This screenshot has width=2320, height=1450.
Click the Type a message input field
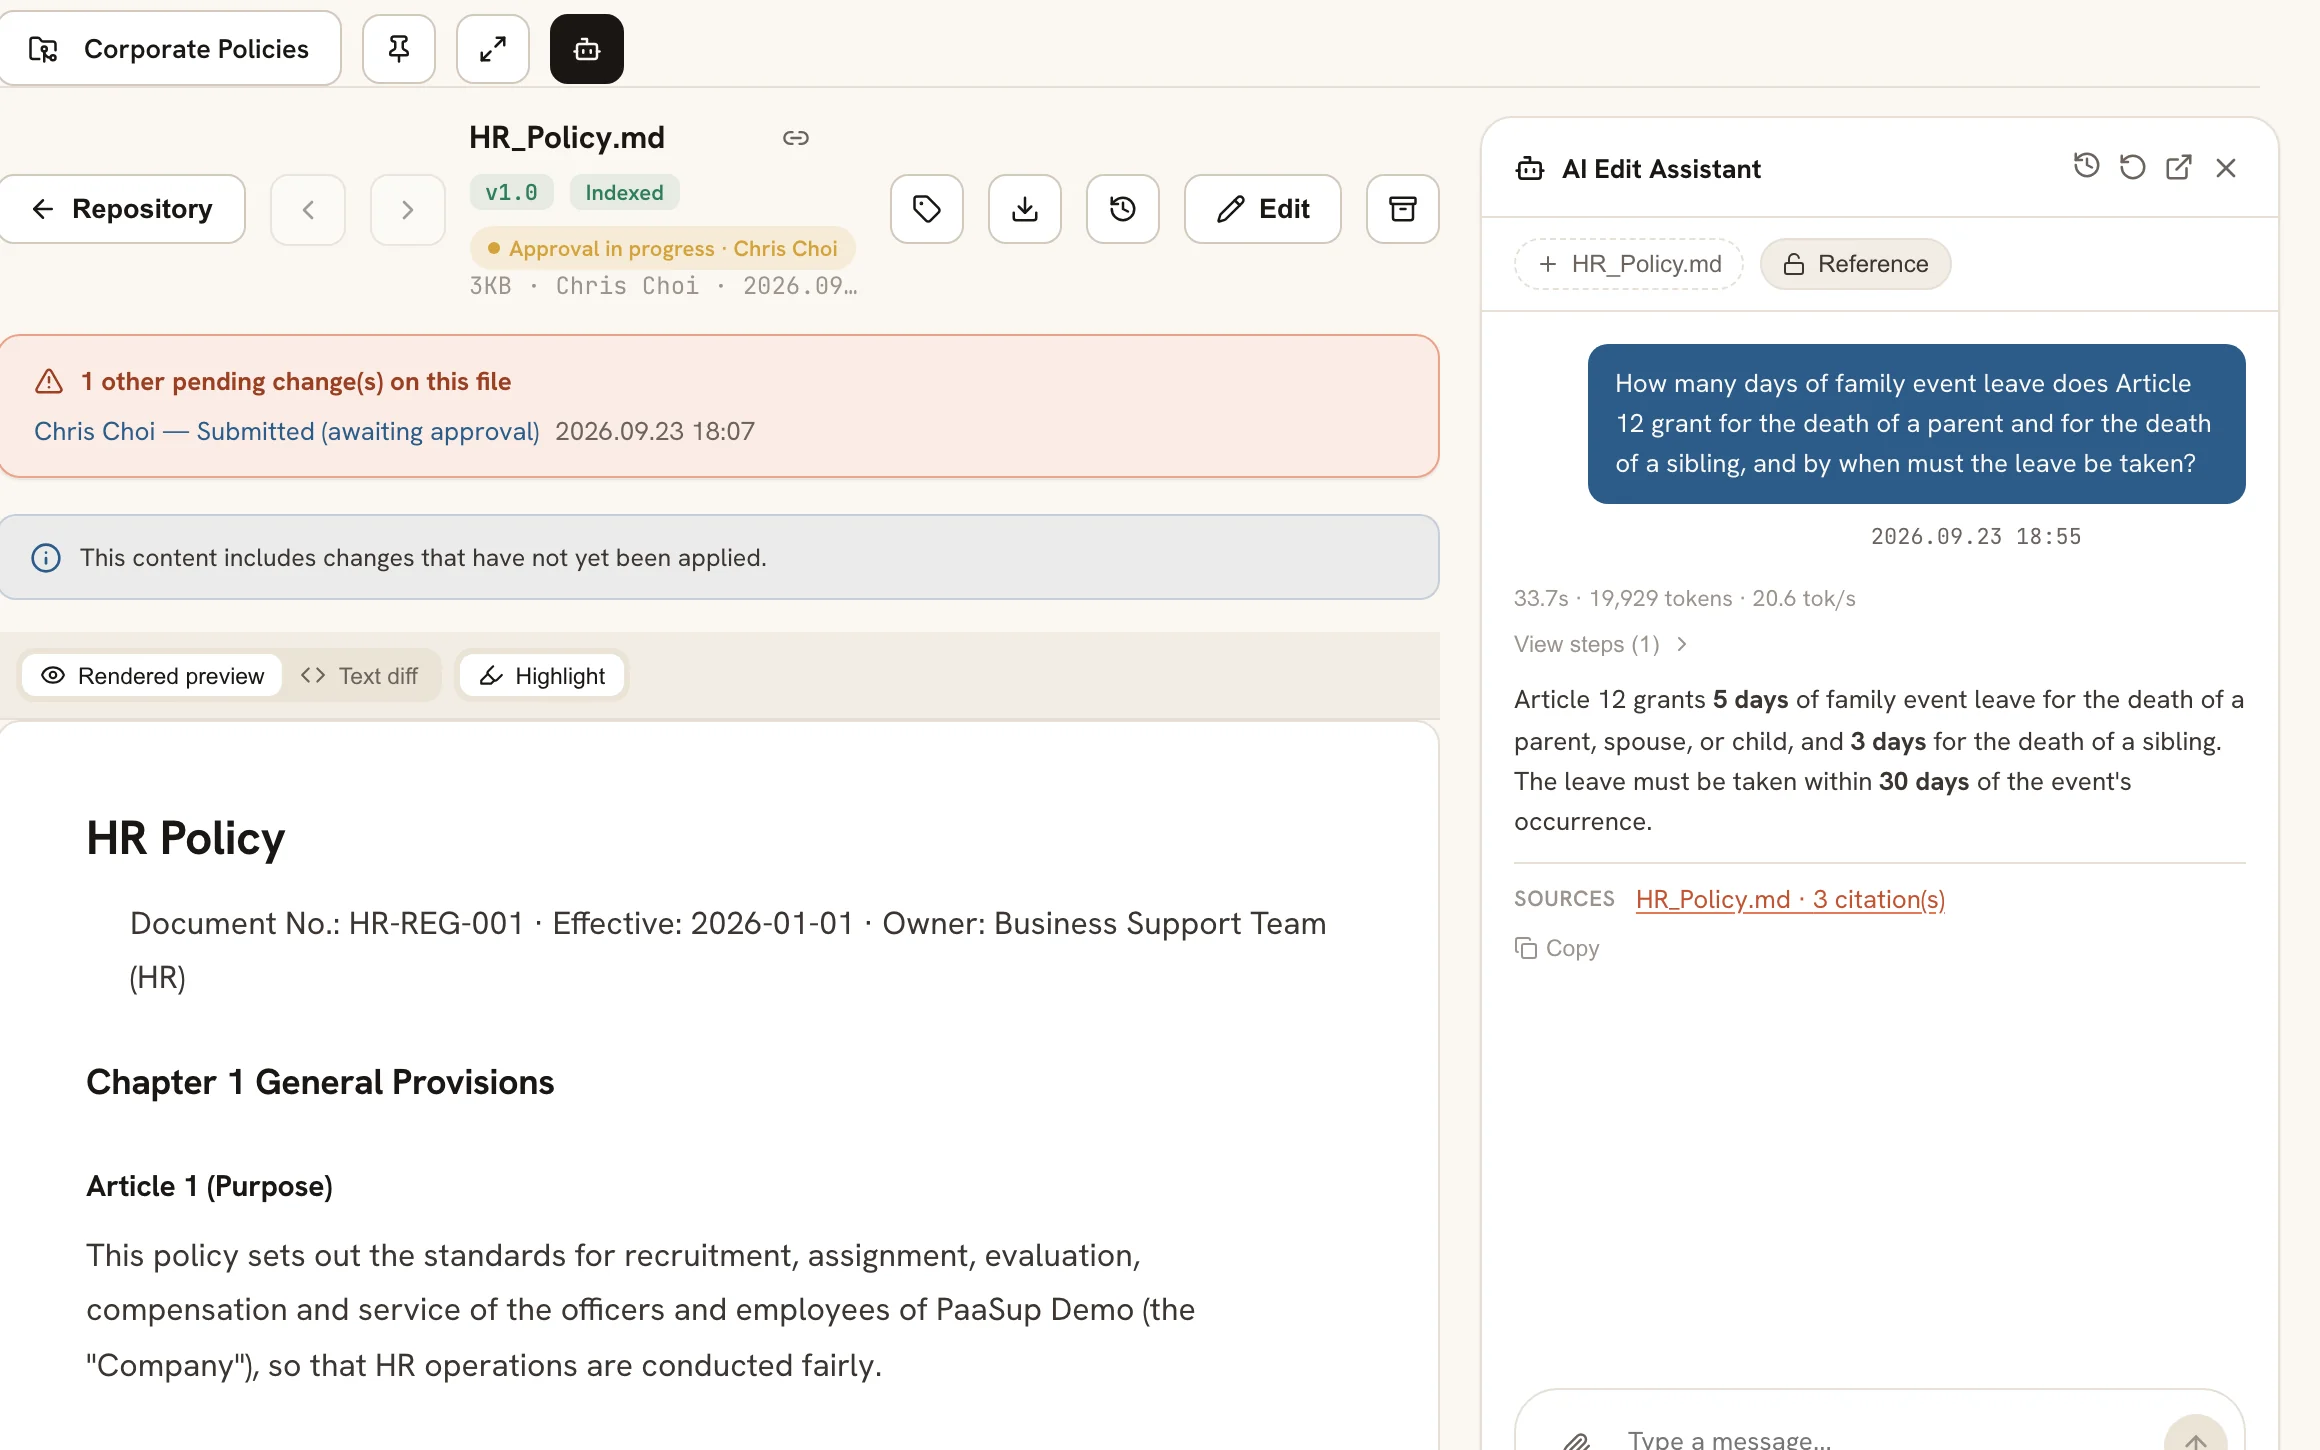click(x=1880, y=1440)
